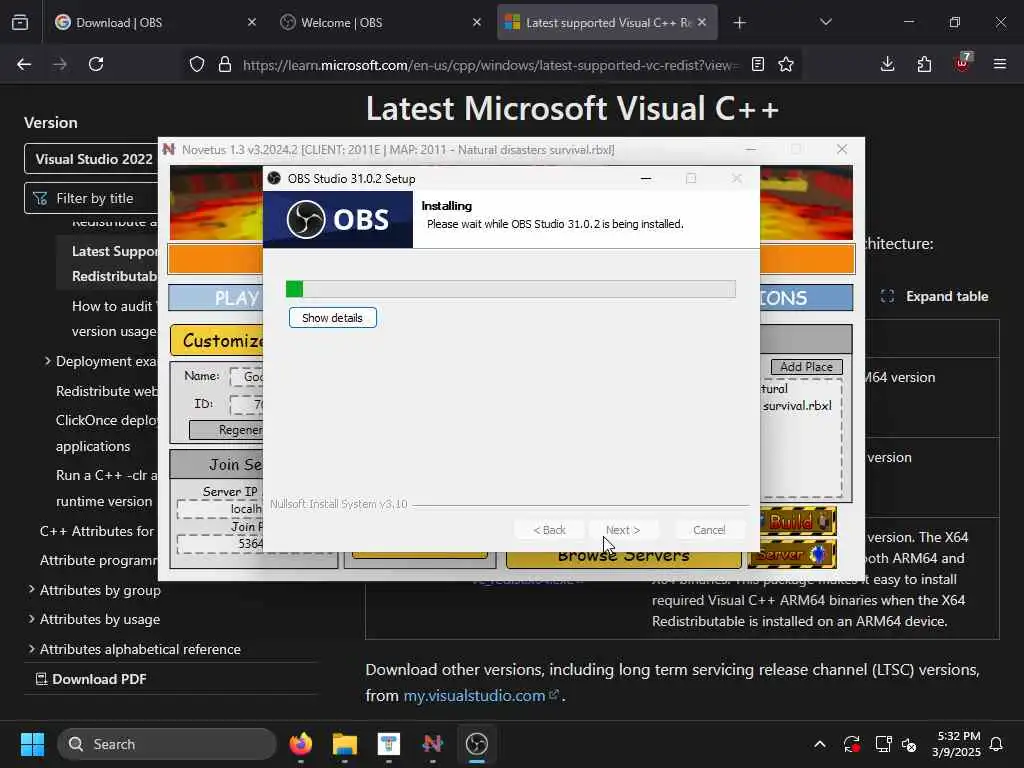Click the Server button in Novetus
The height and width of the screenshot is (768, 1024).
792,554
